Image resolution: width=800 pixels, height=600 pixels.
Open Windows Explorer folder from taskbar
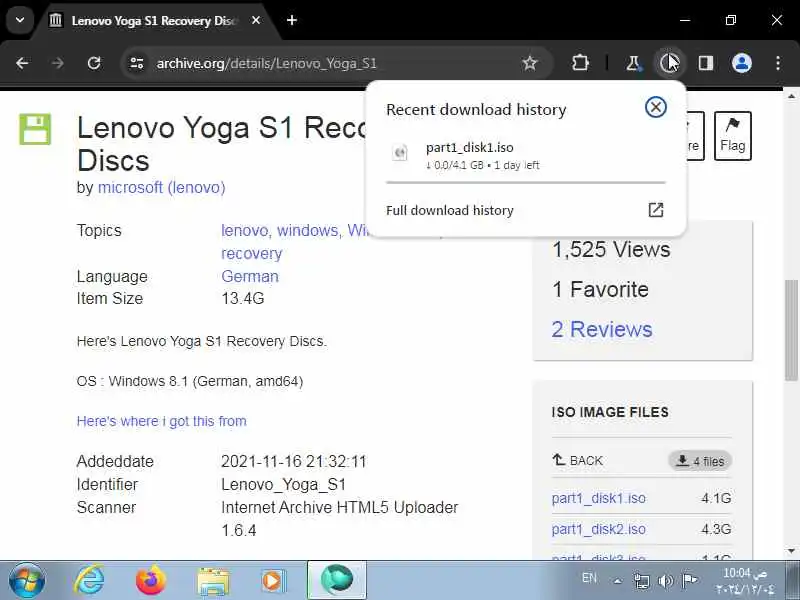[212, 581]
